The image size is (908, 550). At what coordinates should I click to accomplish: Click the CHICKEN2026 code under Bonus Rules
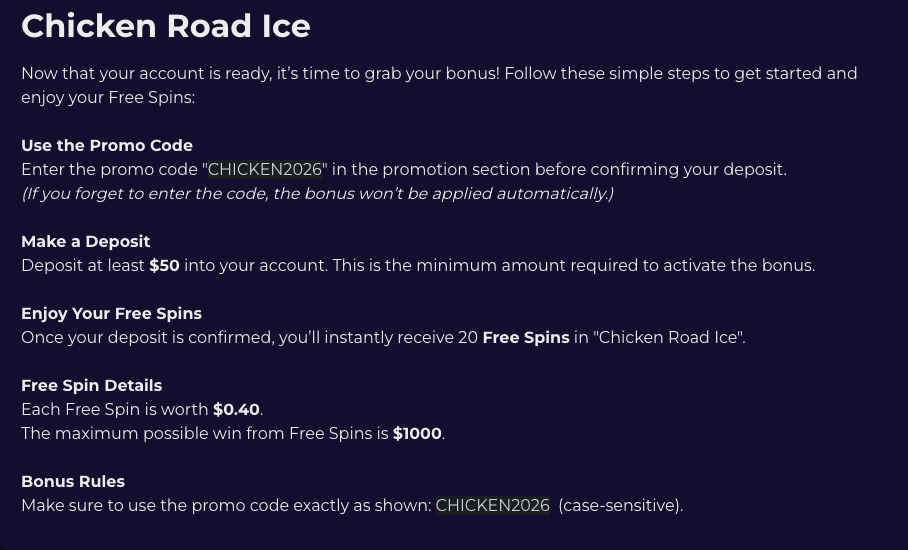click(492, 506)
